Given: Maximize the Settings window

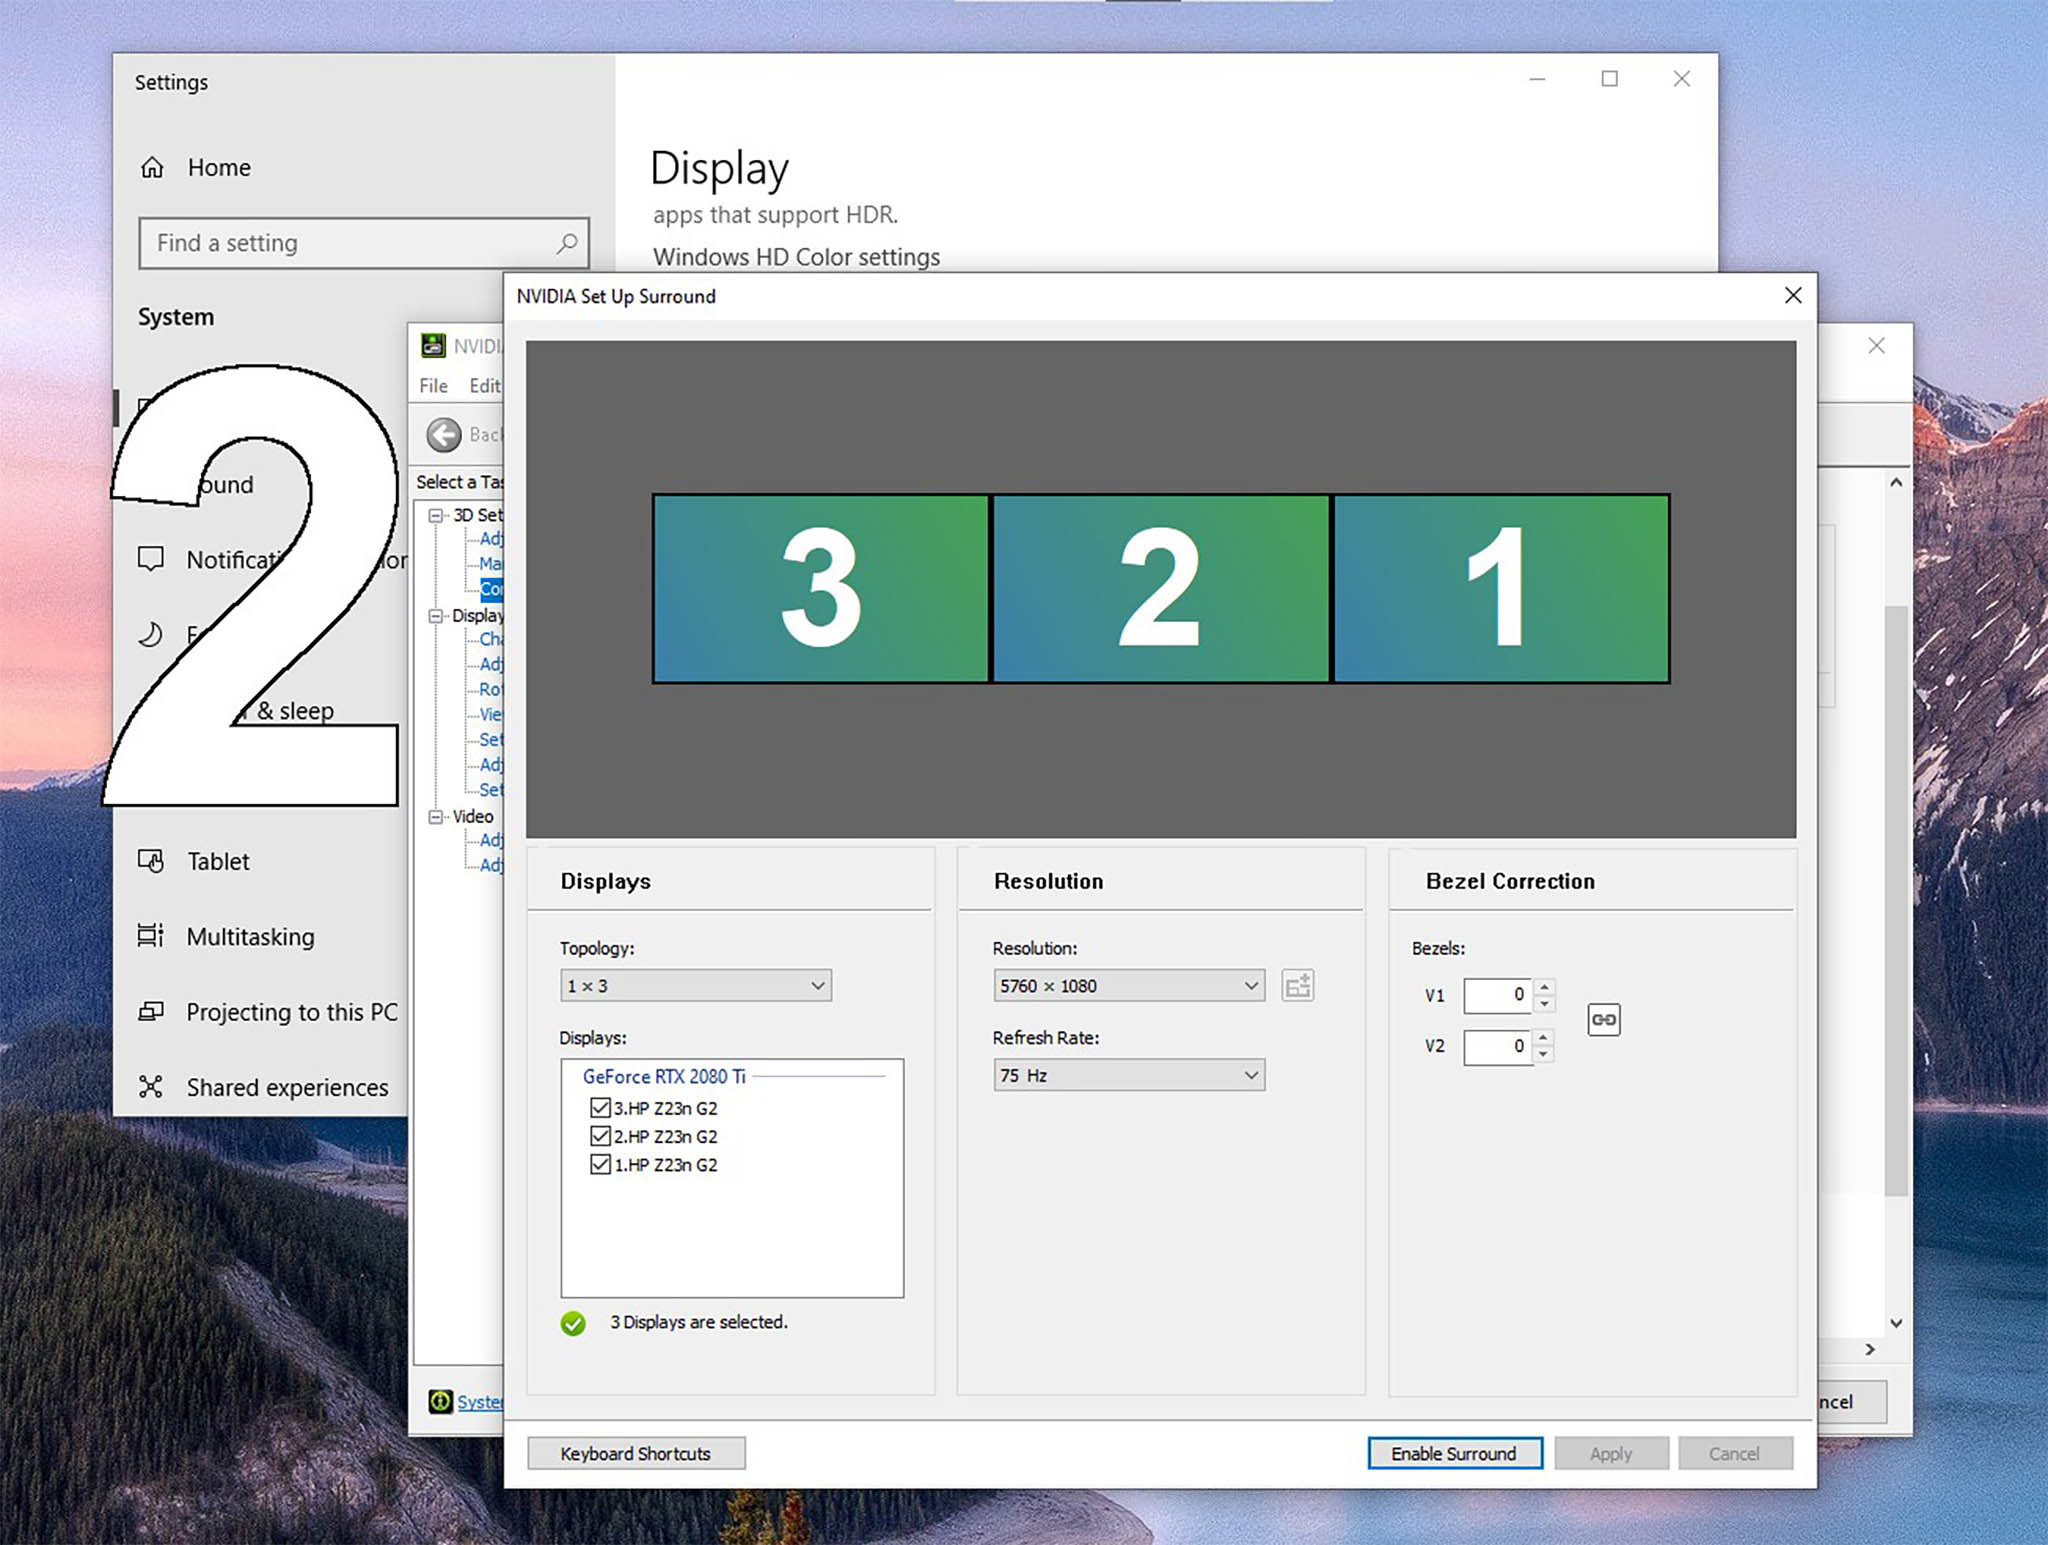Looking at the screenshot, I should (1610, 79).
